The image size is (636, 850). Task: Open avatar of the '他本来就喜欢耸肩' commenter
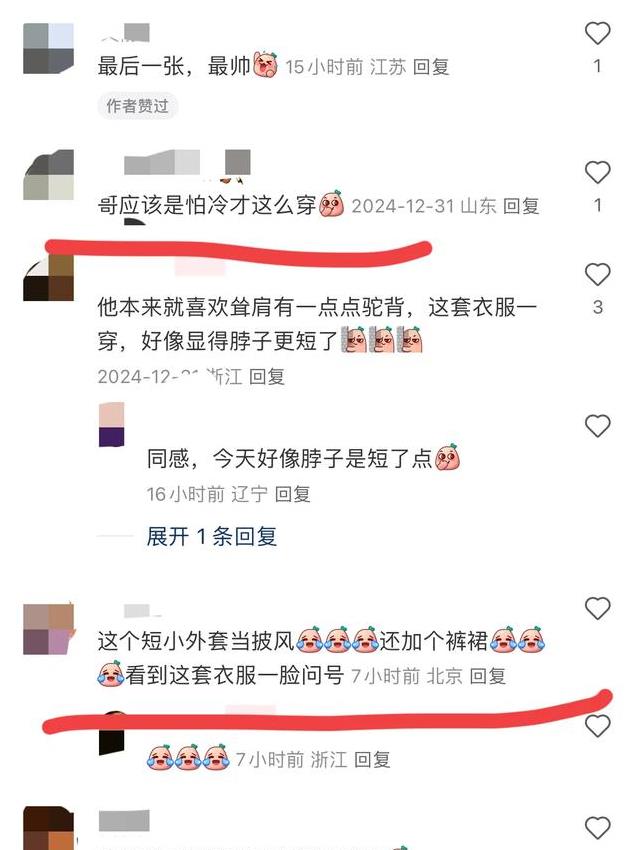pyautogui.click(x=48, y=278)
